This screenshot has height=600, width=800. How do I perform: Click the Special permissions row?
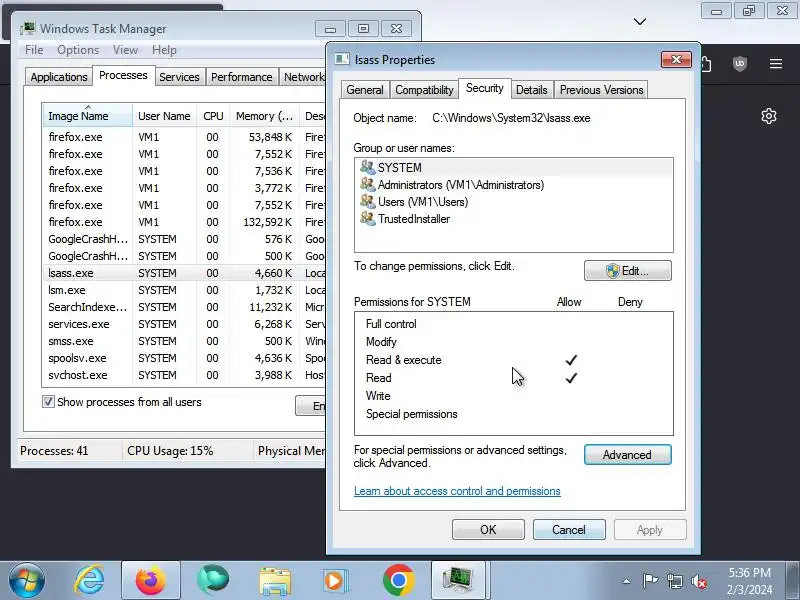514,414
